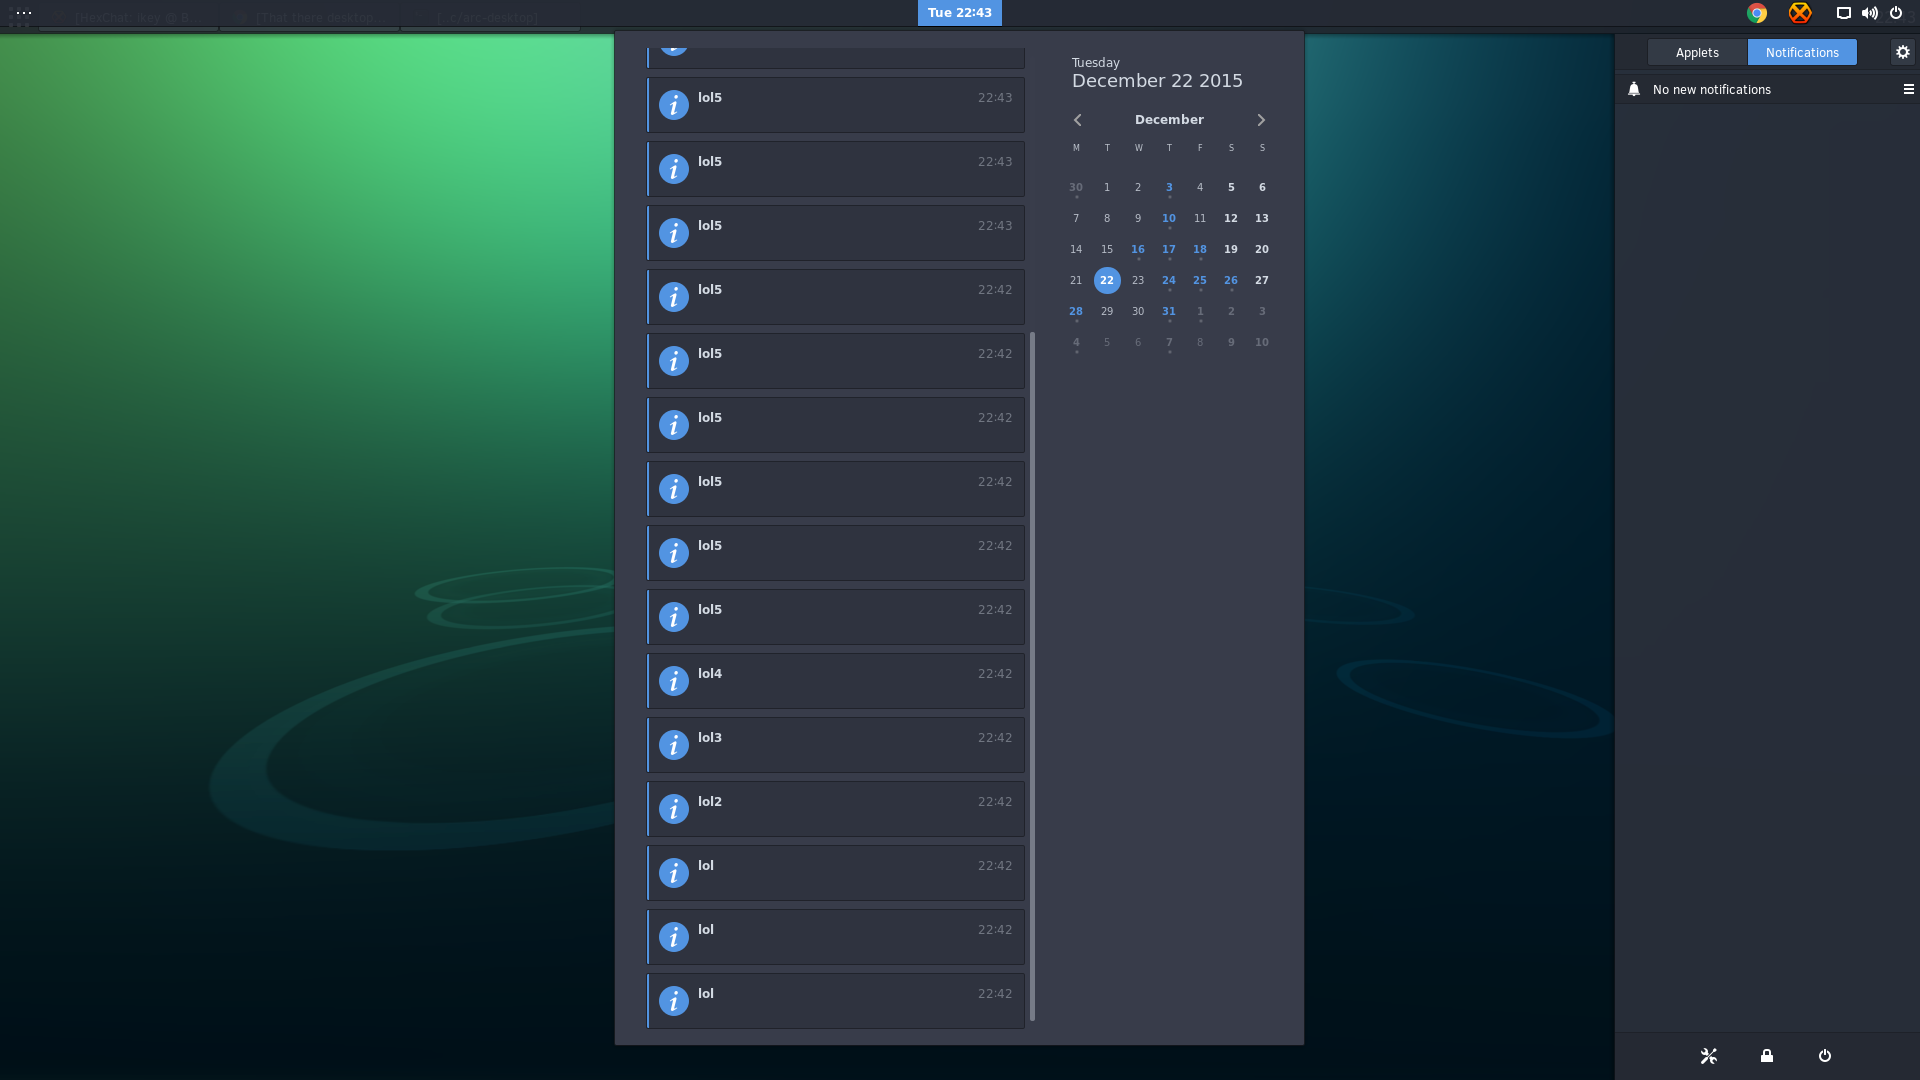Switch to the Applets tab
The width and height of the screenshot is (1920, 1080).
click(x=1697, y=52)
